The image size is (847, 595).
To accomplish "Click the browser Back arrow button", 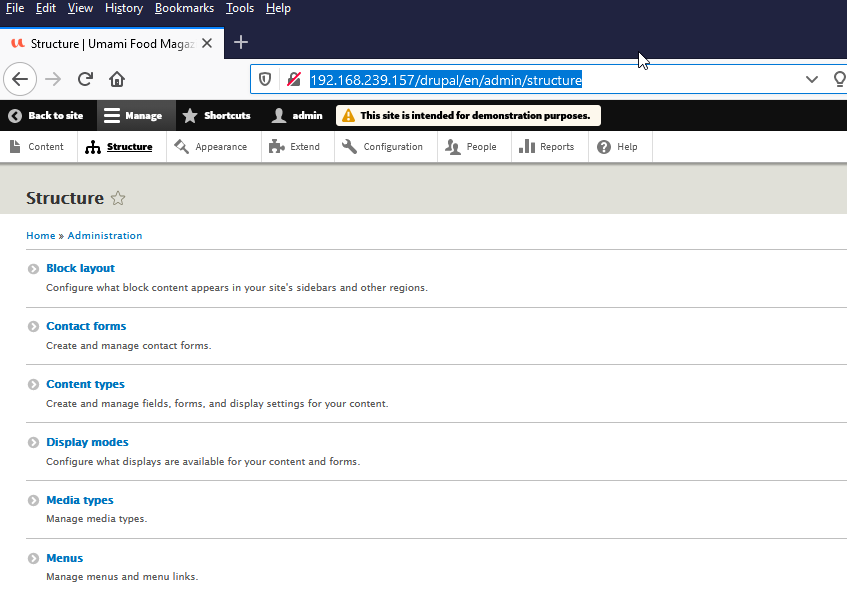I will point(20,79).
